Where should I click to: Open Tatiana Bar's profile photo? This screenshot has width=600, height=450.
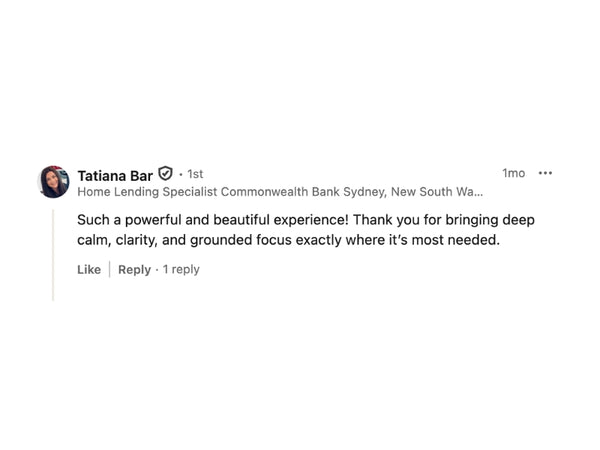coord(54,181)
